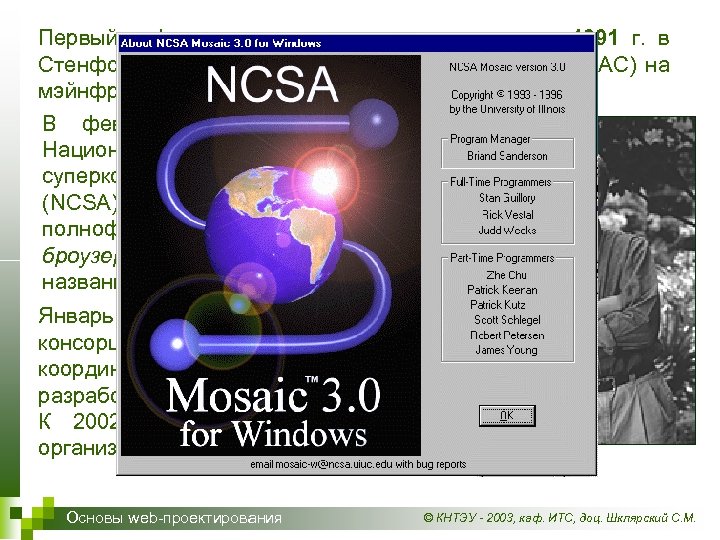The image size is (720, 540).
Task: Click the Copyright 1993 - 1996 line
Action: coord(506,95)
